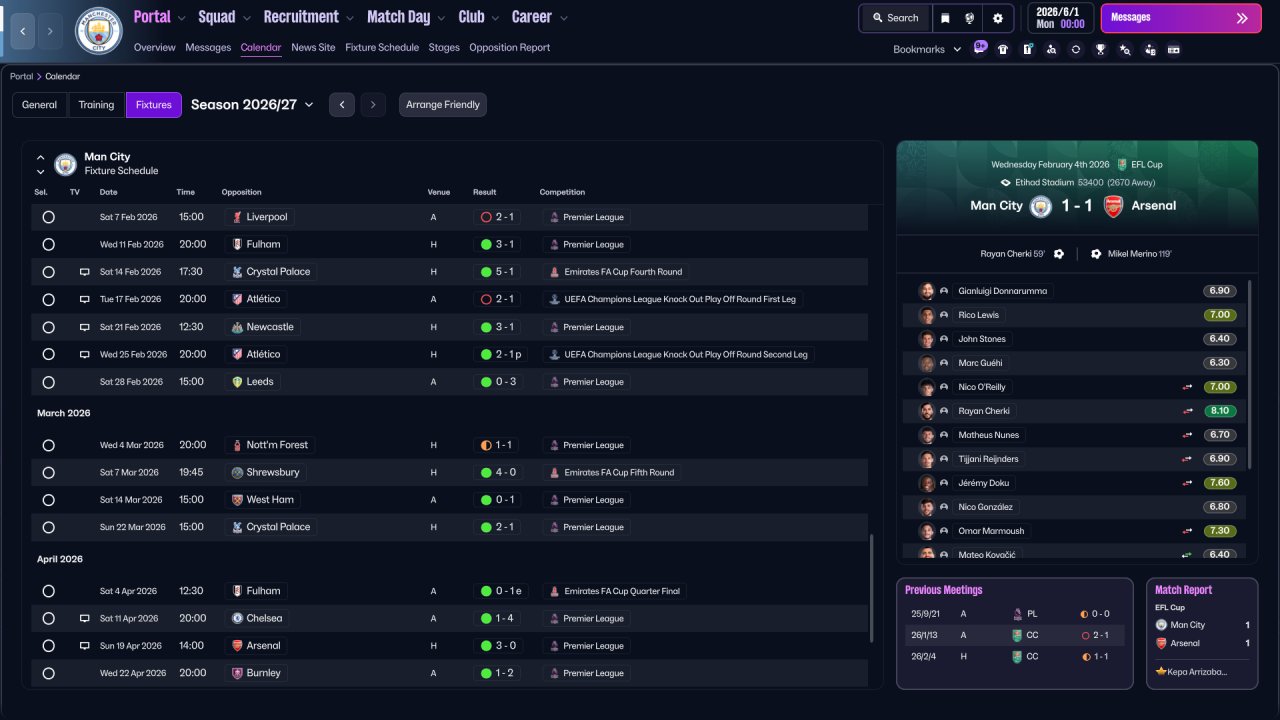Click the 5 - 1 result against Crystal Palace

pyautogui.click(x=496, y=272)
